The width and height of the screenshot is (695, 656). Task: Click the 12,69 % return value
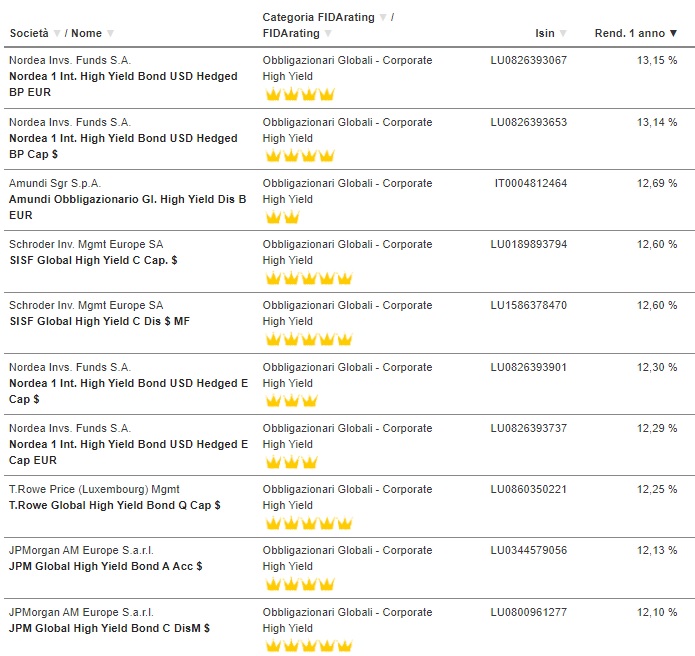[x=657, y=183]
